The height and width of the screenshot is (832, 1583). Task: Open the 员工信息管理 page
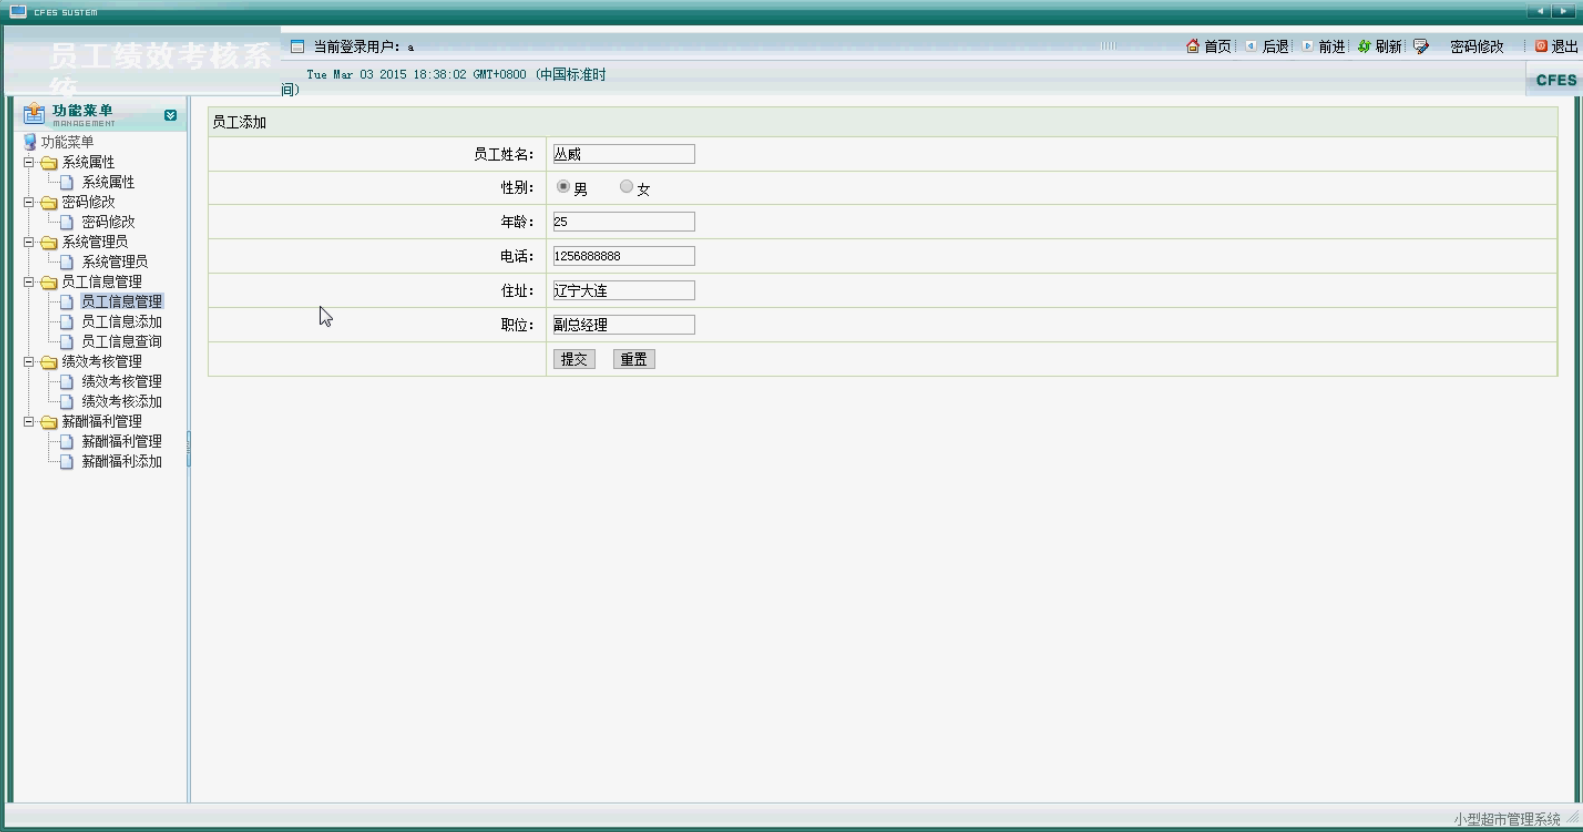tap(121, 302)
